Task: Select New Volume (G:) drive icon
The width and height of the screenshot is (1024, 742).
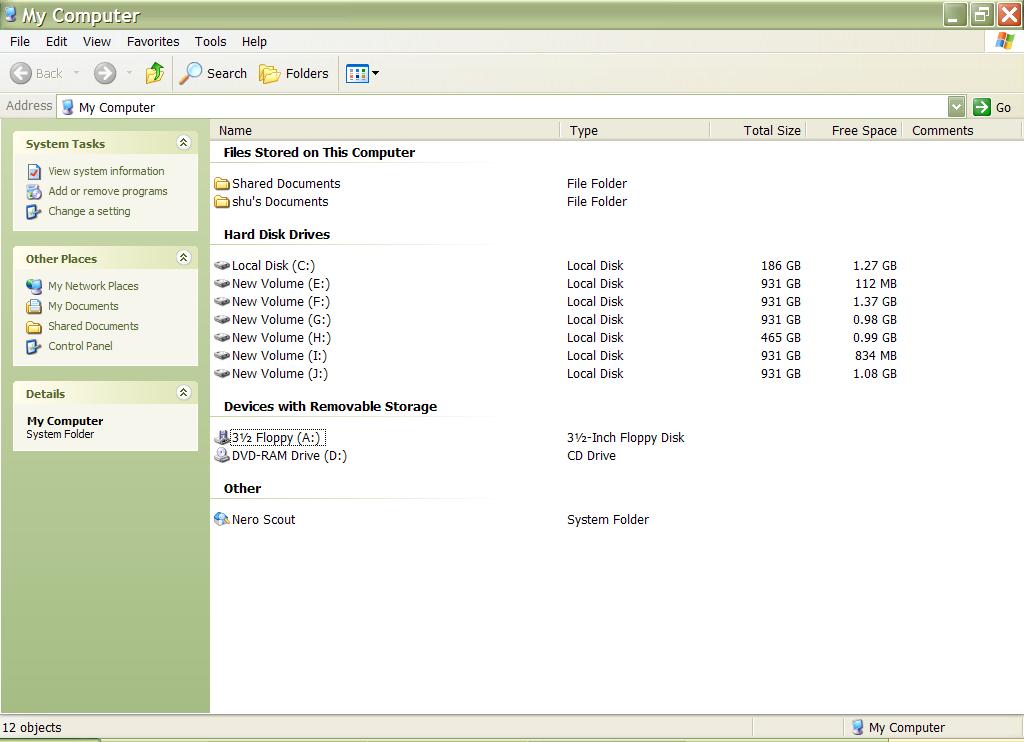Action: [222, 319]
